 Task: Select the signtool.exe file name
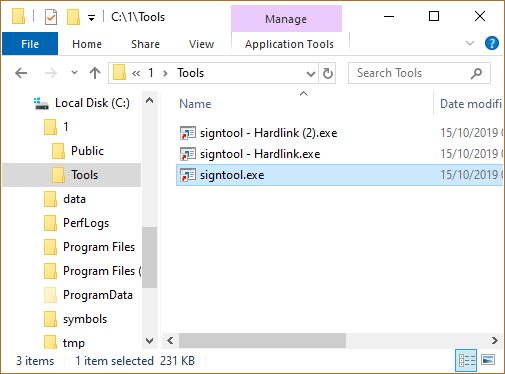tap(232, 175)
